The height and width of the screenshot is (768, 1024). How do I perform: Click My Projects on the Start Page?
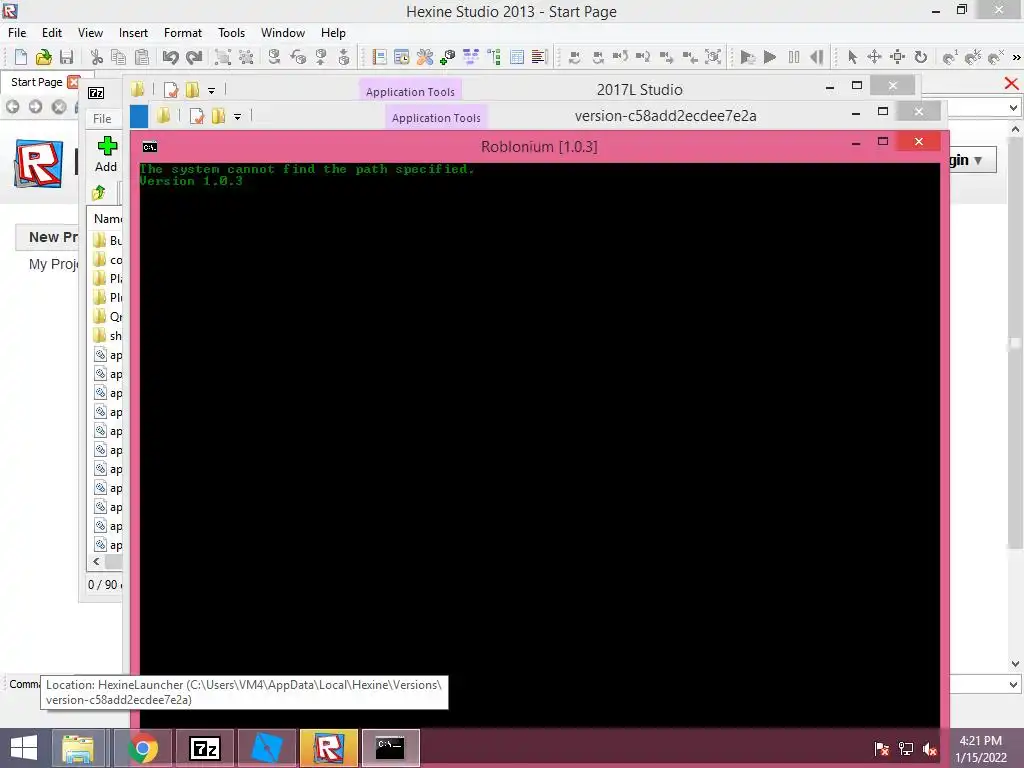pyautogui.click(x=54, y=264)
